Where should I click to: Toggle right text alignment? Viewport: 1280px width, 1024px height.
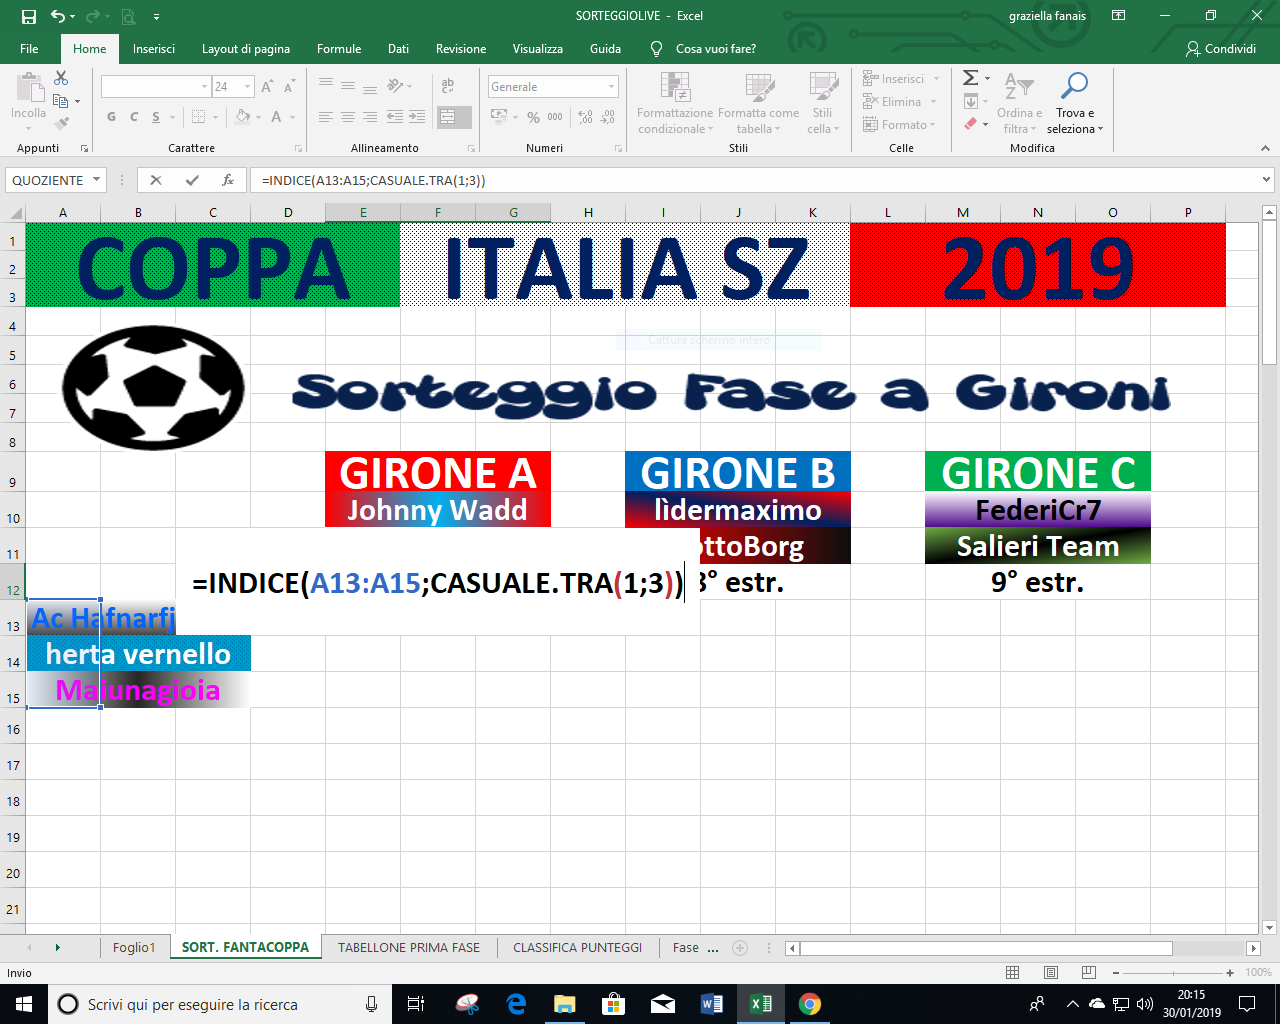[x=370, y=117]
